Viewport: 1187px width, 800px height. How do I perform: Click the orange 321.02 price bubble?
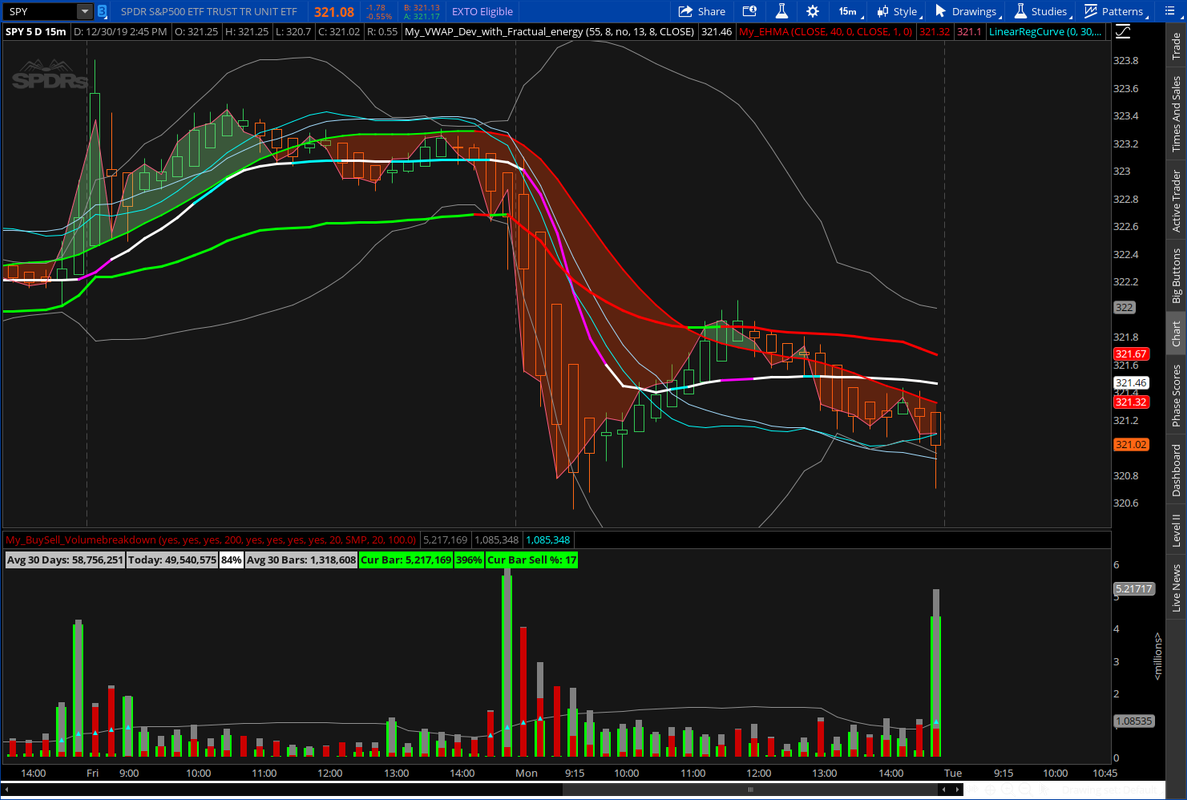[x=1131, y=444]
